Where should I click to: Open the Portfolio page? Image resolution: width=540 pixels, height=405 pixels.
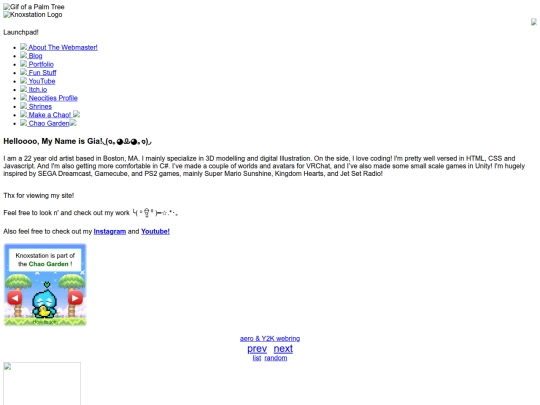(41, 64)
